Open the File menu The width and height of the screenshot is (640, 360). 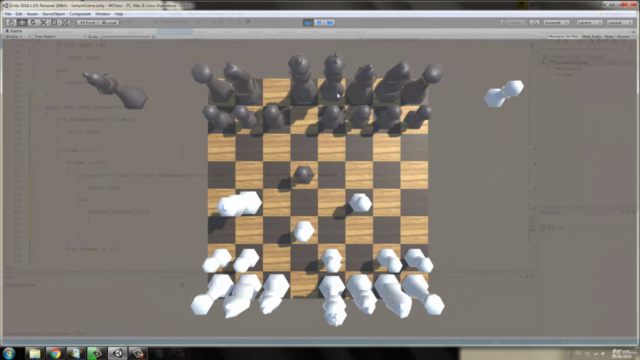pos(8,14)
